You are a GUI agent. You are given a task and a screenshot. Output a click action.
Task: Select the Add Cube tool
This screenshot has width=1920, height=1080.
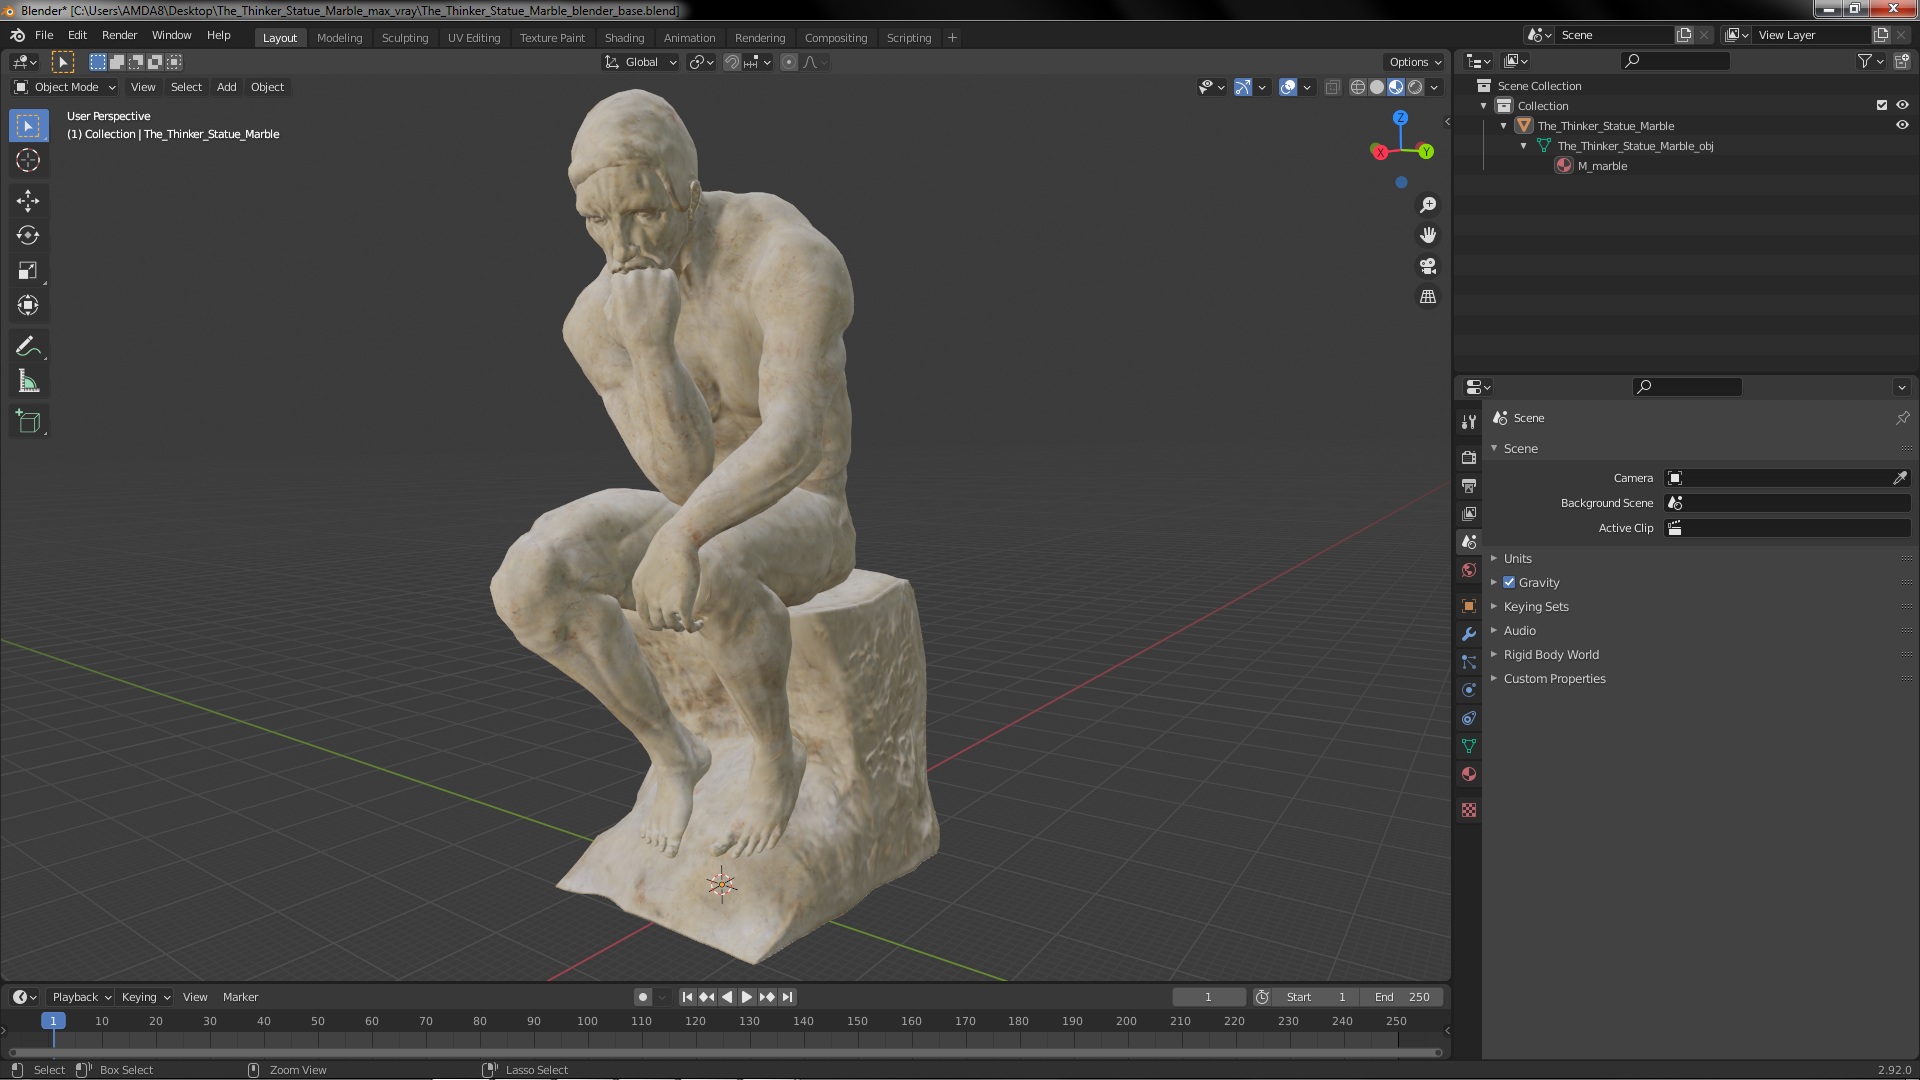(28, 422)
